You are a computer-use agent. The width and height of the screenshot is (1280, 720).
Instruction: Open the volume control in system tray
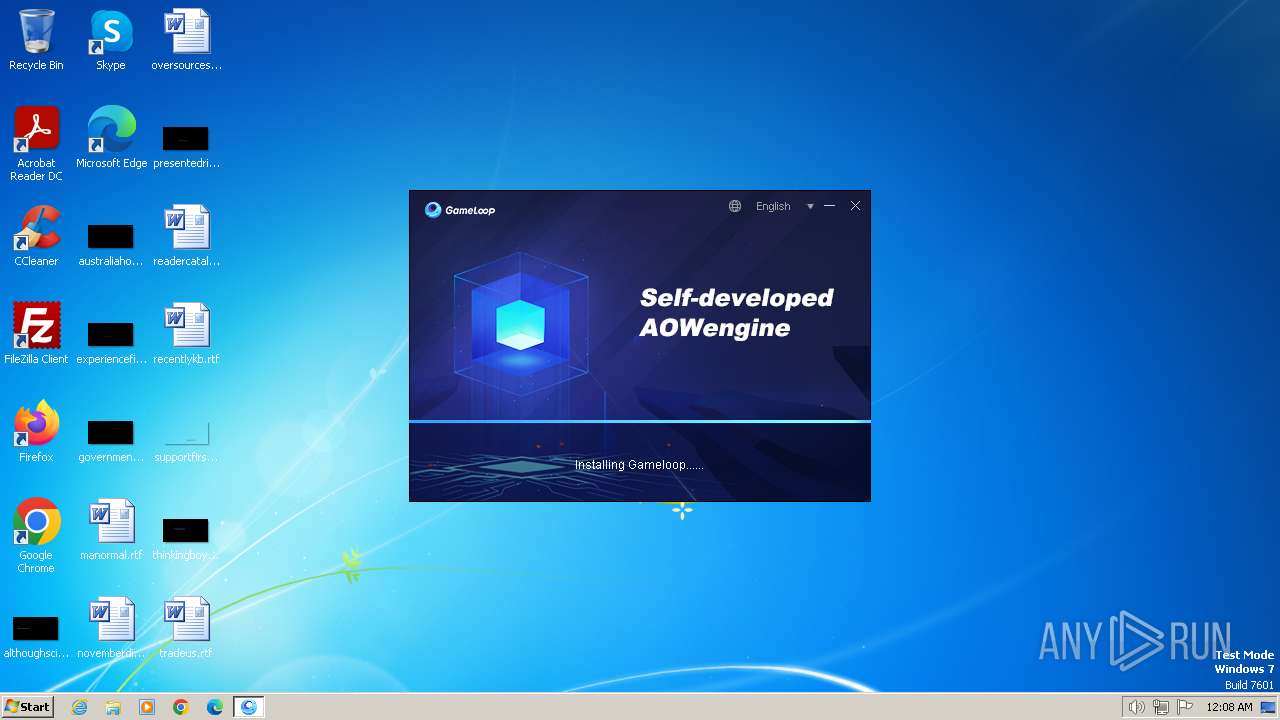[1136, 707]
